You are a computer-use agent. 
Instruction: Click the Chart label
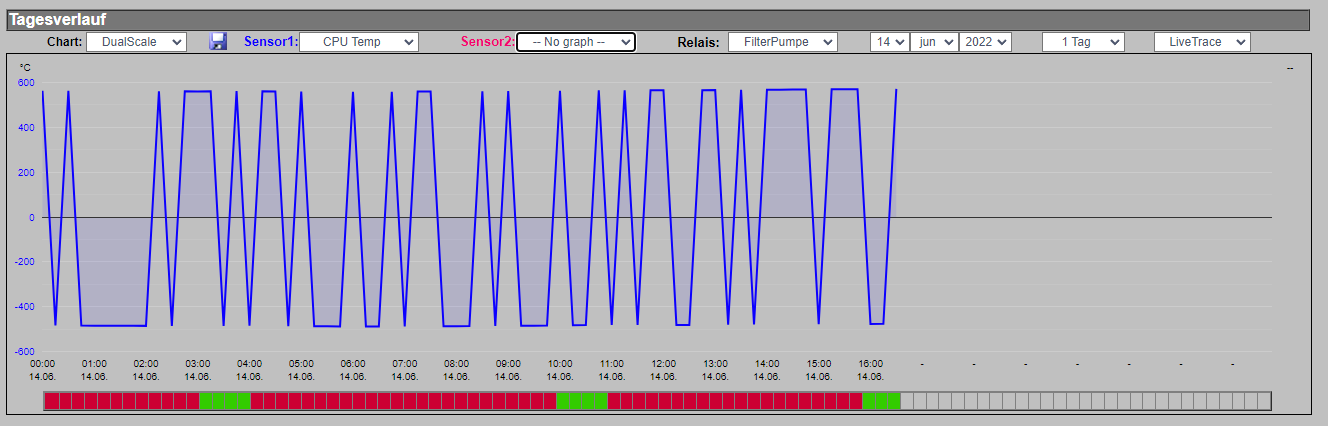point(64,43)
